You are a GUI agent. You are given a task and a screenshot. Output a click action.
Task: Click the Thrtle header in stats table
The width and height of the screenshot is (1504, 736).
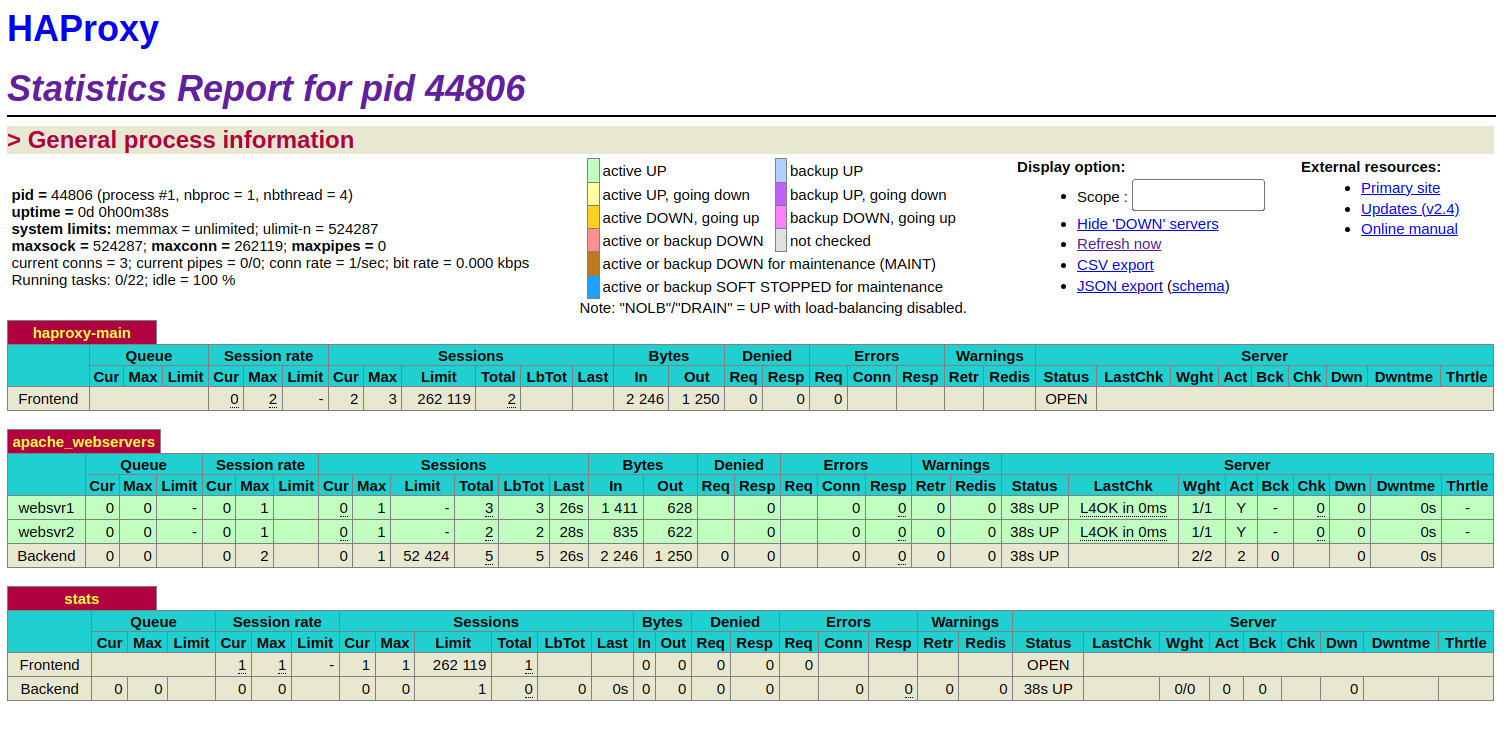(1465, 643)
